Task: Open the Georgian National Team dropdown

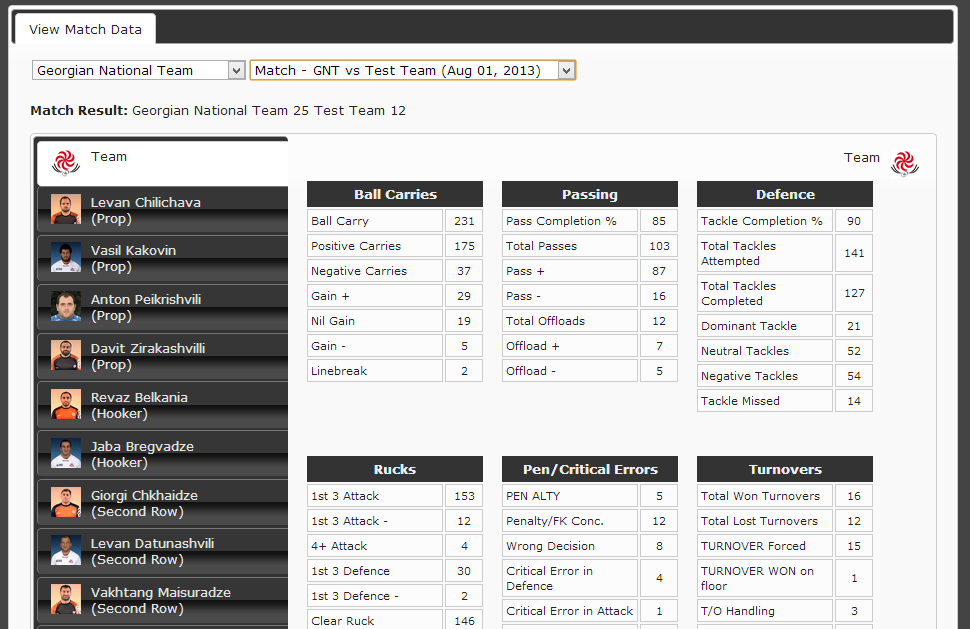Action: tap(138, 71)
